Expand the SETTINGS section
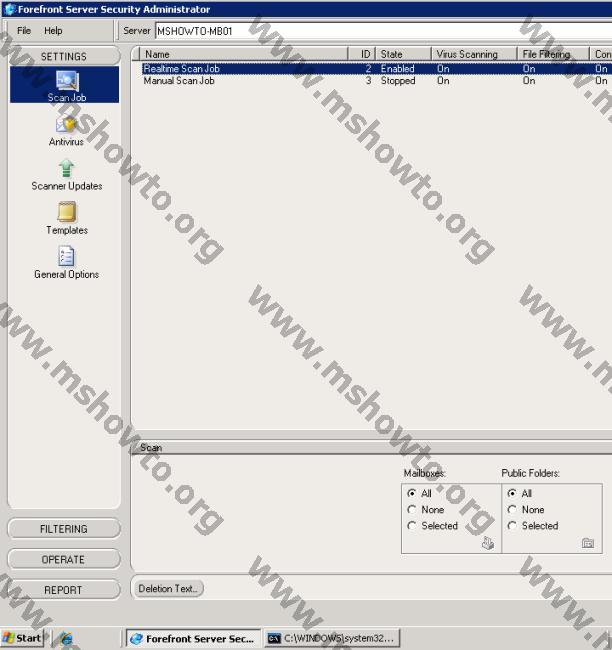 coord(64,56)
